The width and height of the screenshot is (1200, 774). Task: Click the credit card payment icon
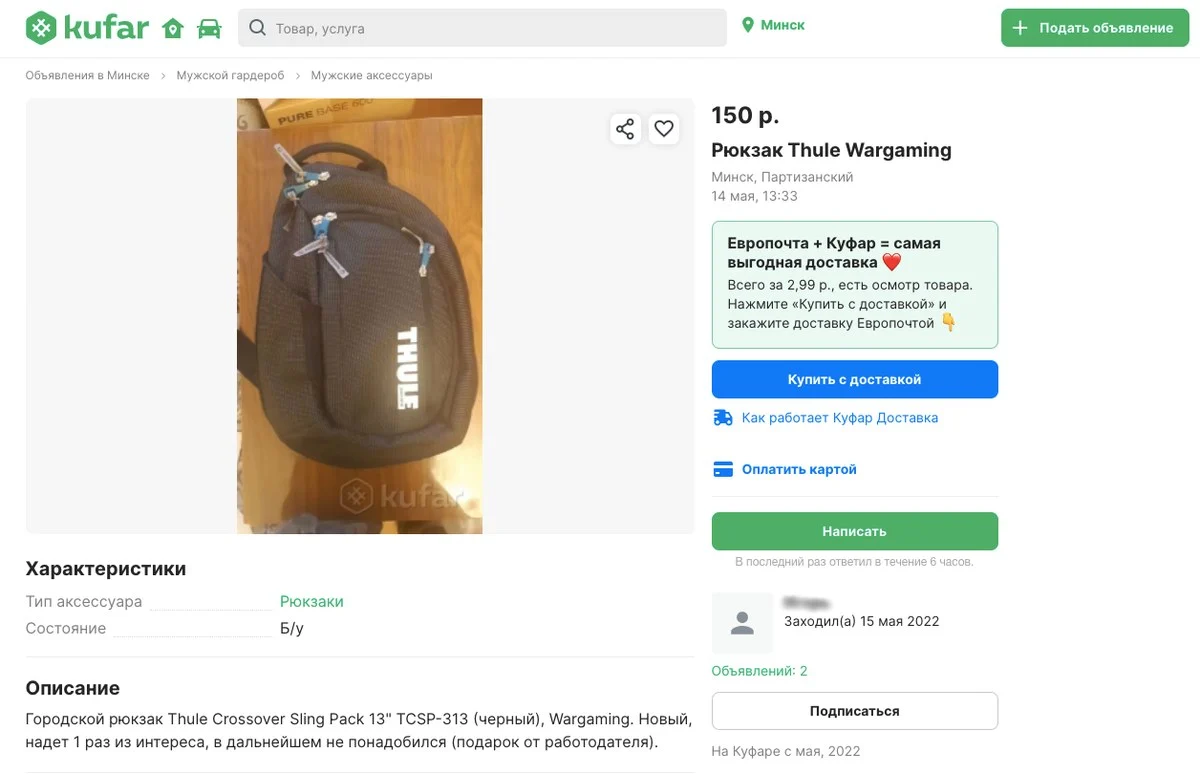[723, 469]
